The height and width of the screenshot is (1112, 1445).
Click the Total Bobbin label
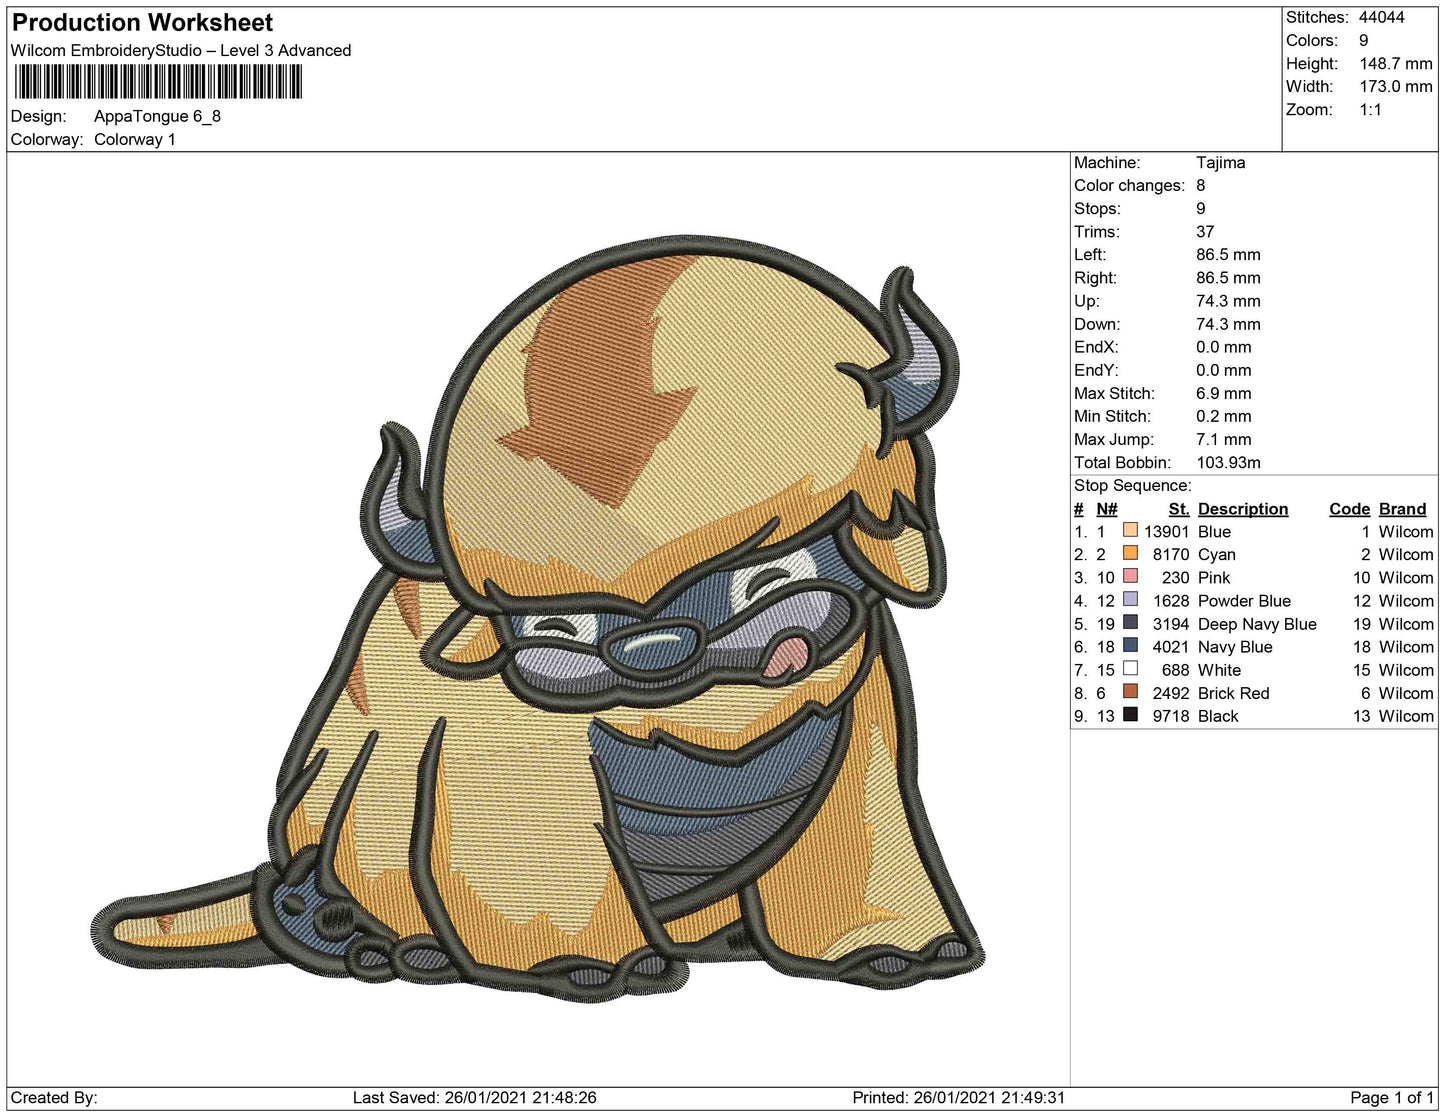click(x=1122, y=462)
